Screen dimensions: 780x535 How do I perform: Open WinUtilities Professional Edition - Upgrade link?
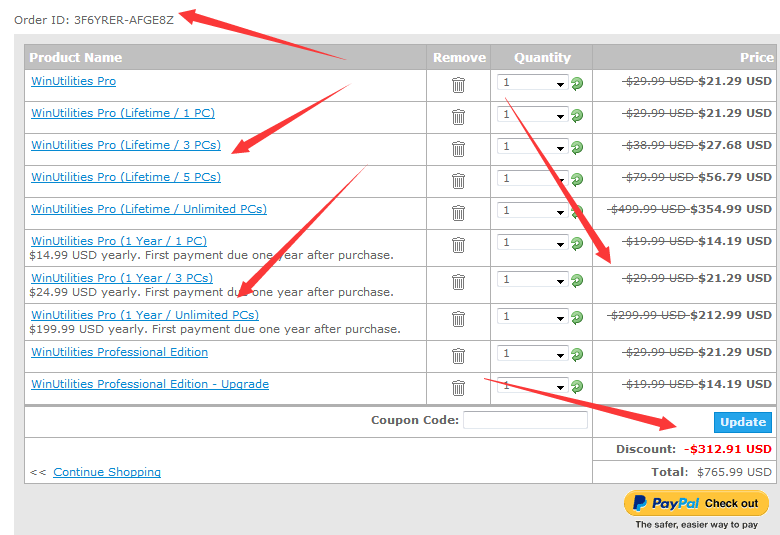click(x=150, y=384)
